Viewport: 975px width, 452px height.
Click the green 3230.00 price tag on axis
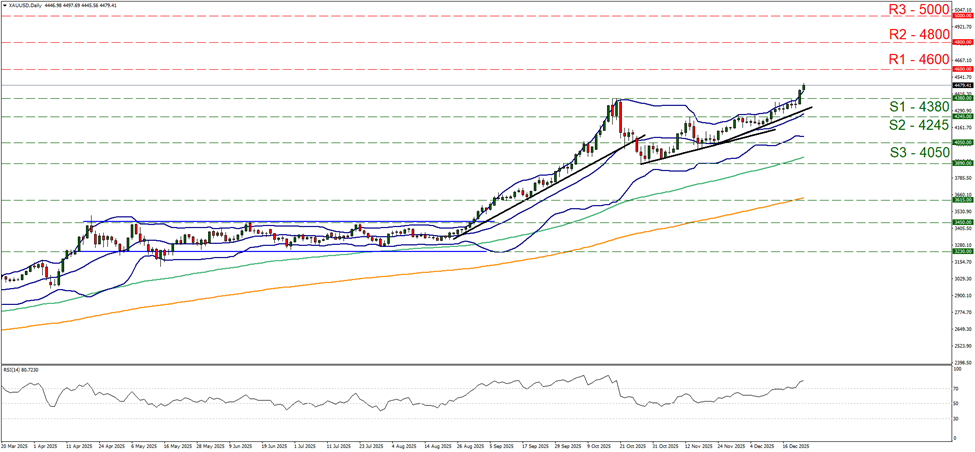point(961,251)
